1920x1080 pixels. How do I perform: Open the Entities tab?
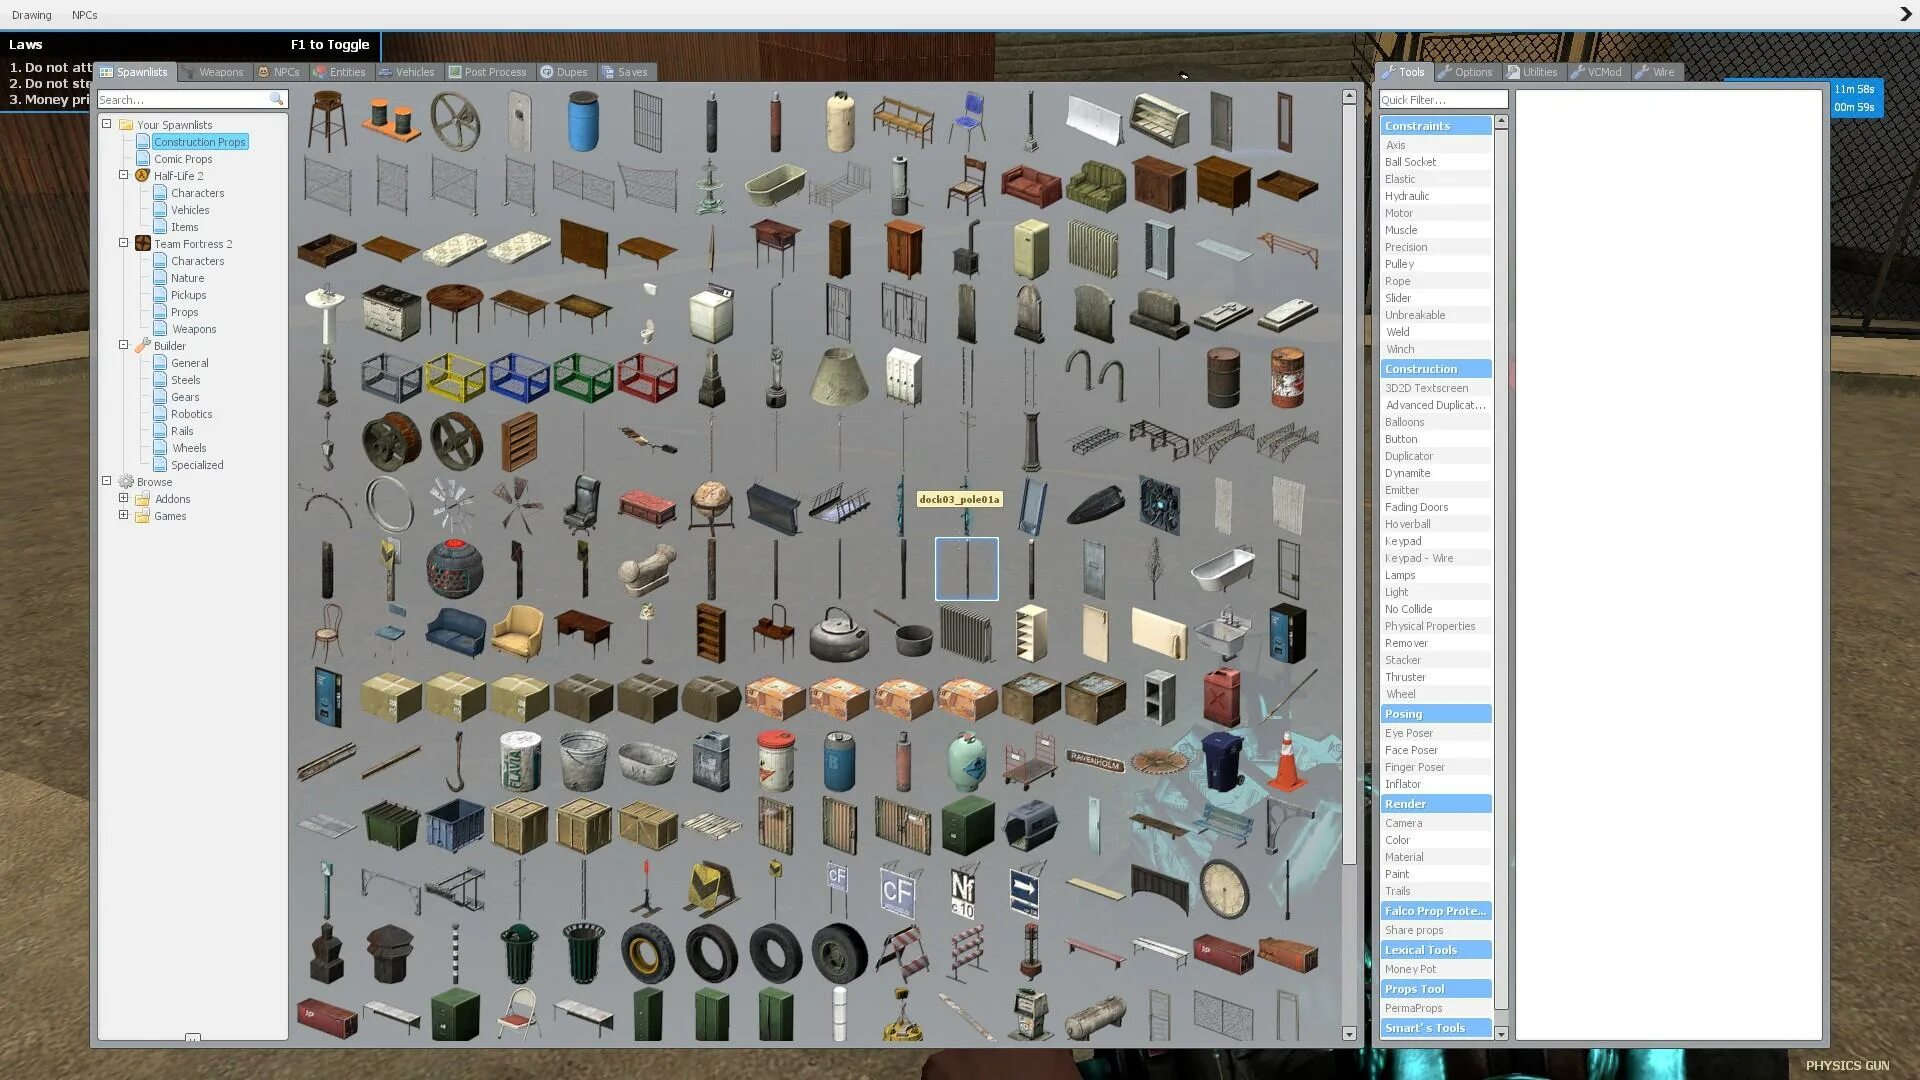(340, 72)
